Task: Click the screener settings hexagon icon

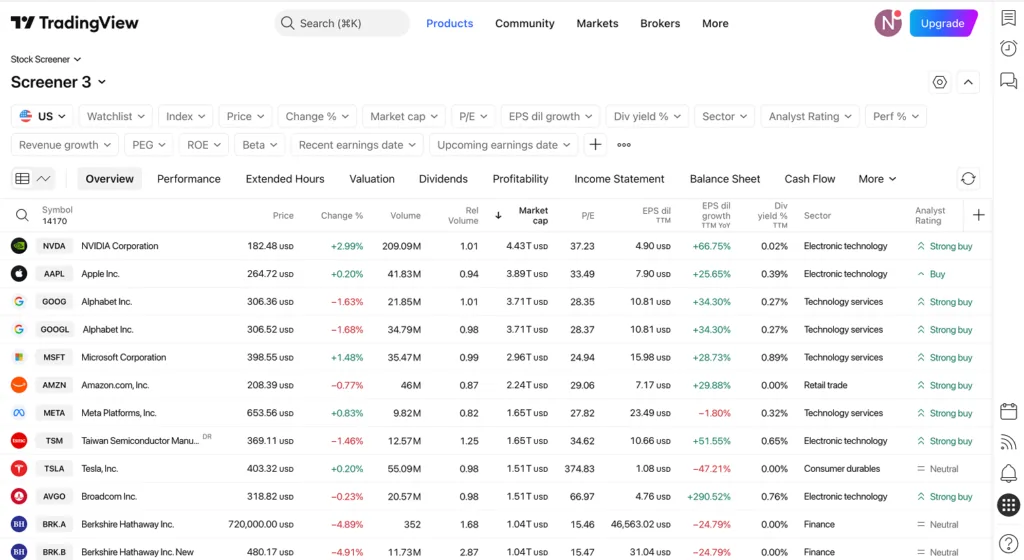Action: (x=939, y=82)
